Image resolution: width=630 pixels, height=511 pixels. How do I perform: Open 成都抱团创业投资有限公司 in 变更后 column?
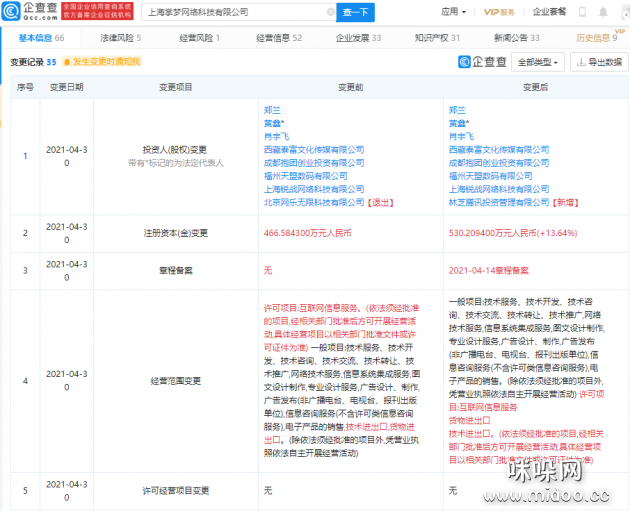point(499,163)
